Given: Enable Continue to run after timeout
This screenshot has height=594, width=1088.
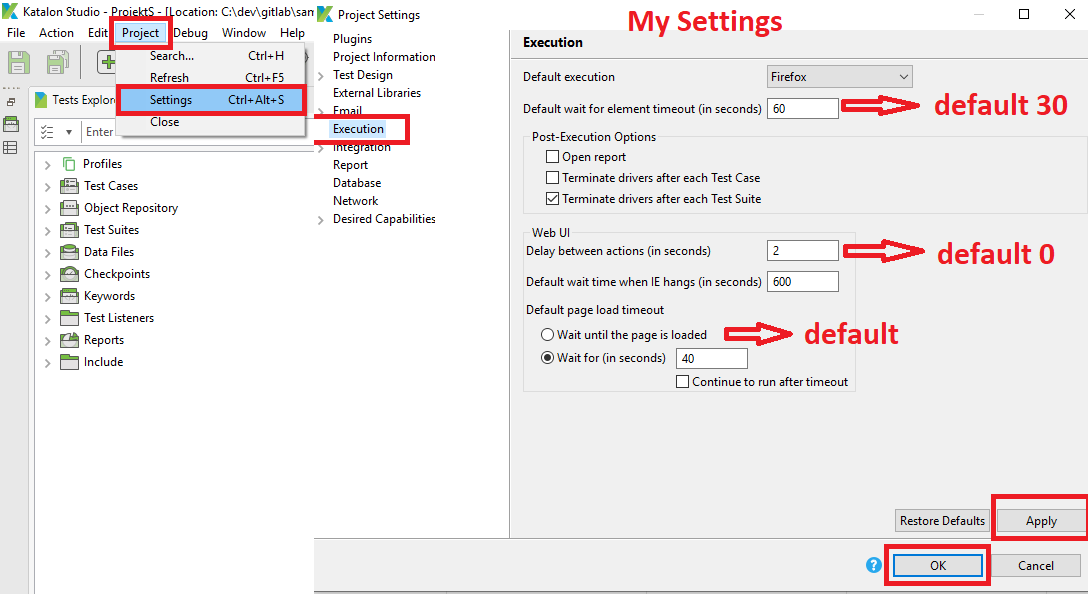Looking at the screenshot, I should point(683,382).
